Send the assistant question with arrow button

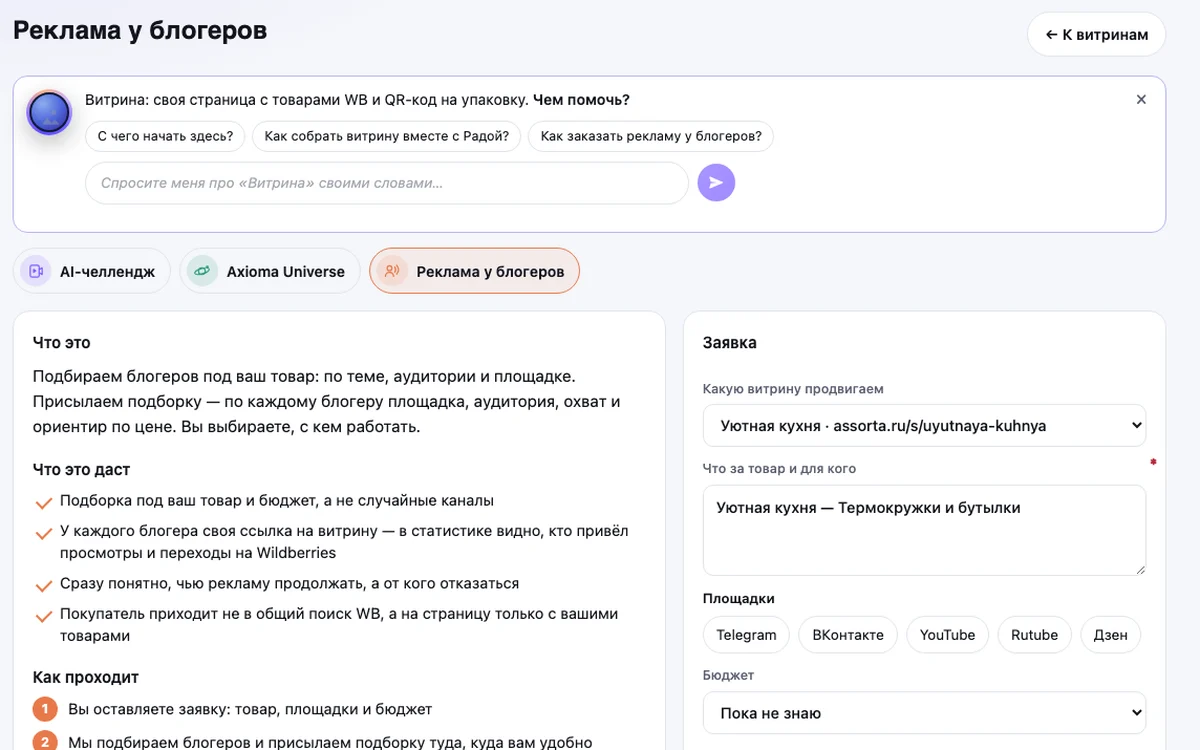716,182
